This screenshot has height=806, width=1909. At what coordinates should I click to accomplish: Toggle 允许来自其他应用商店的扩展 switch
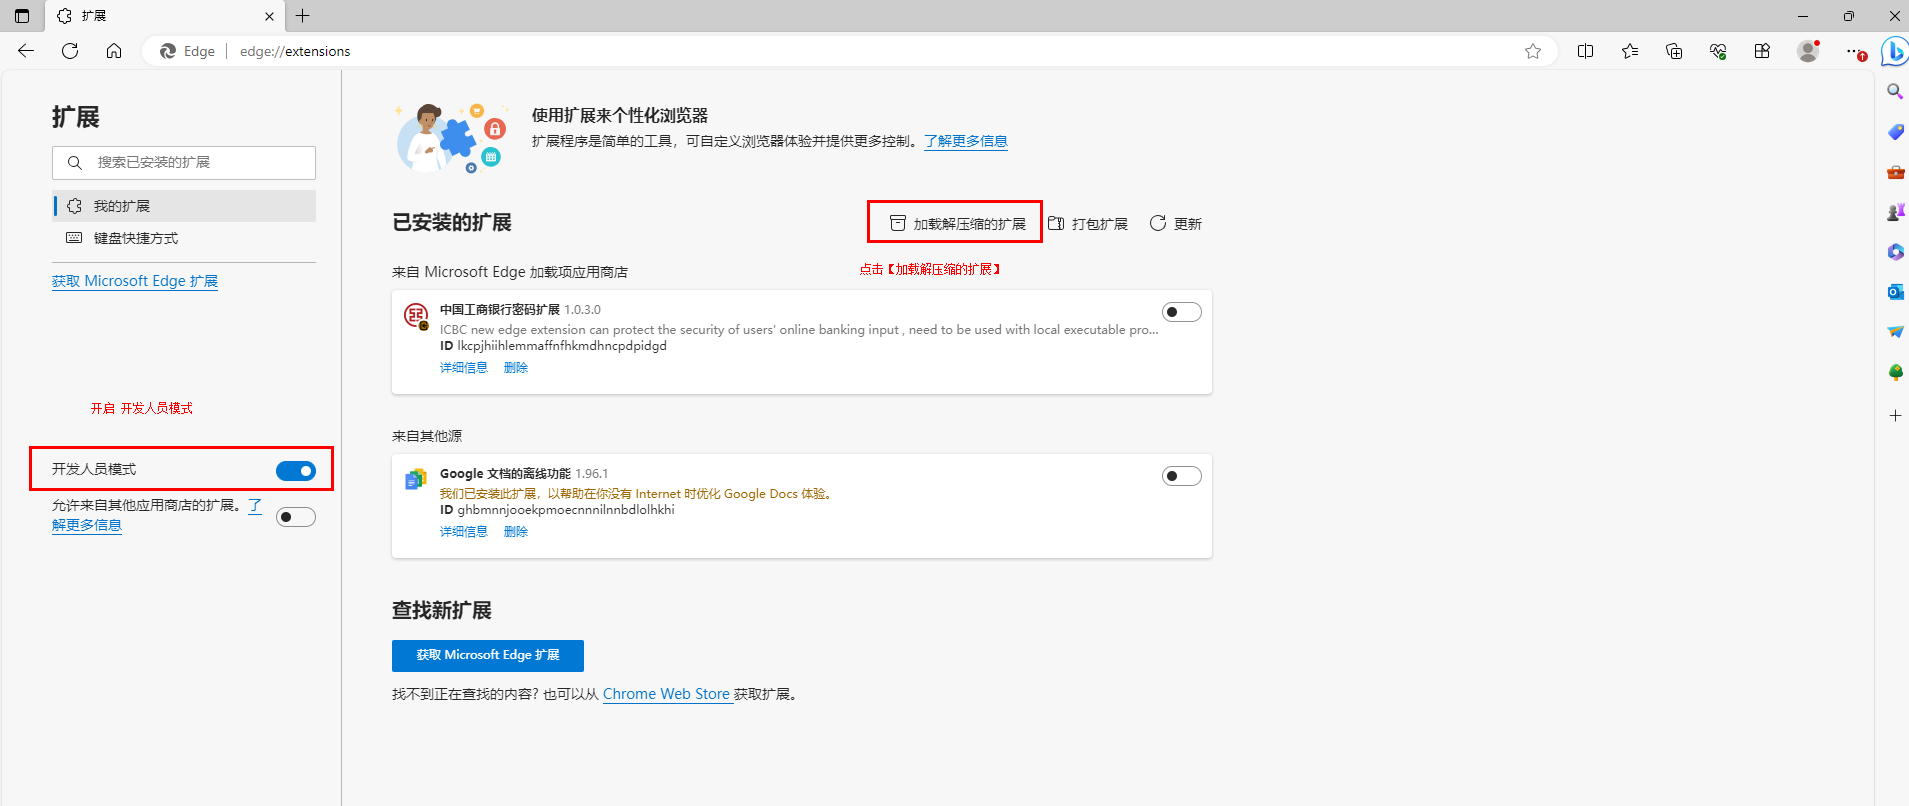295,517
